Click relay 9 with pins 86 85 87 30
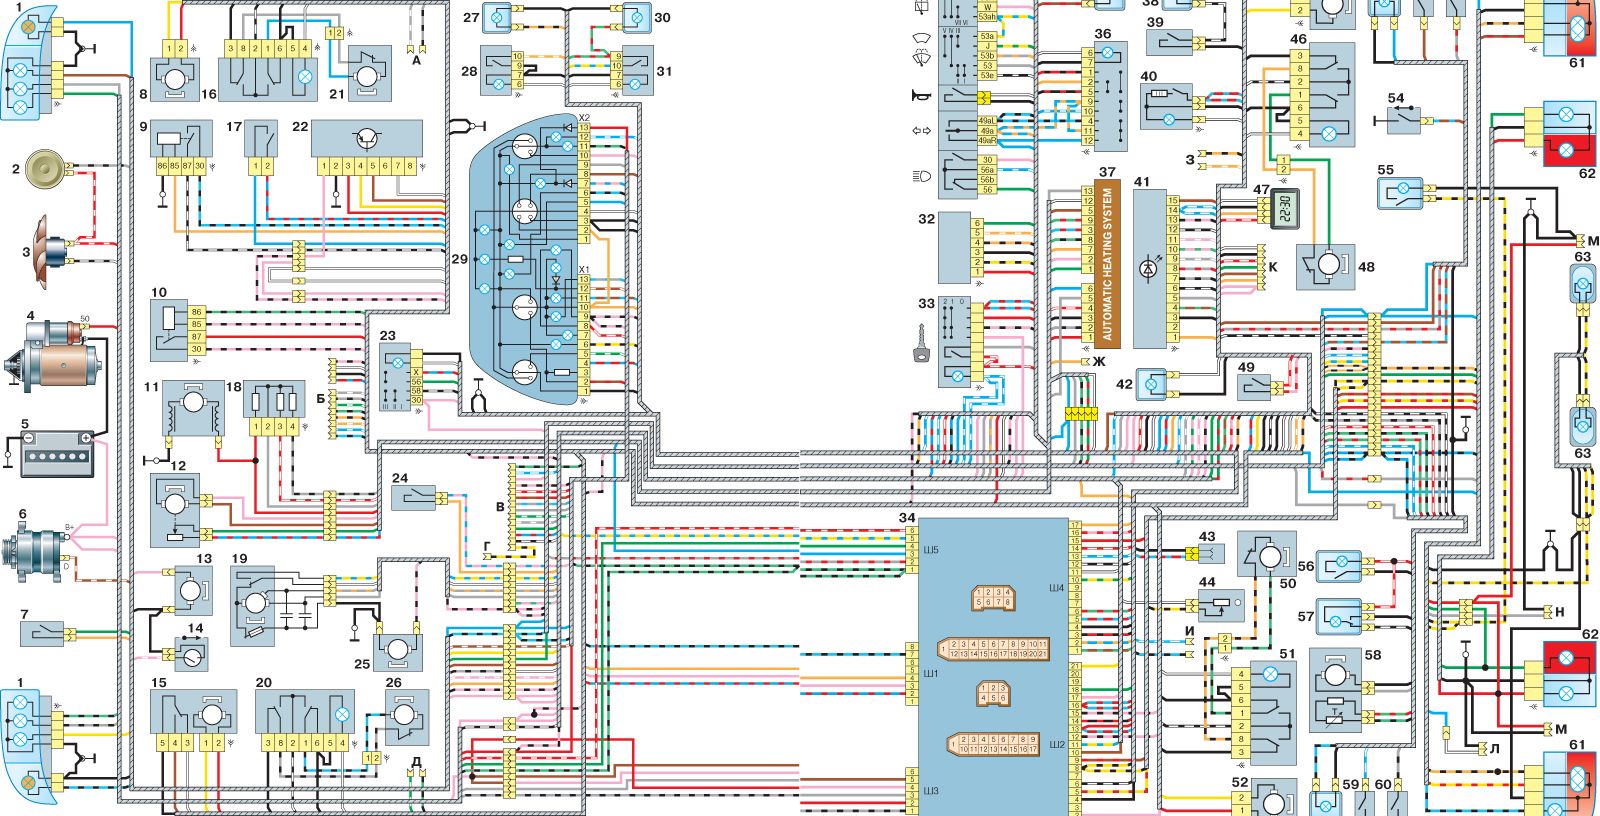This screenshot has height=816, width=1600. (183, 148)
